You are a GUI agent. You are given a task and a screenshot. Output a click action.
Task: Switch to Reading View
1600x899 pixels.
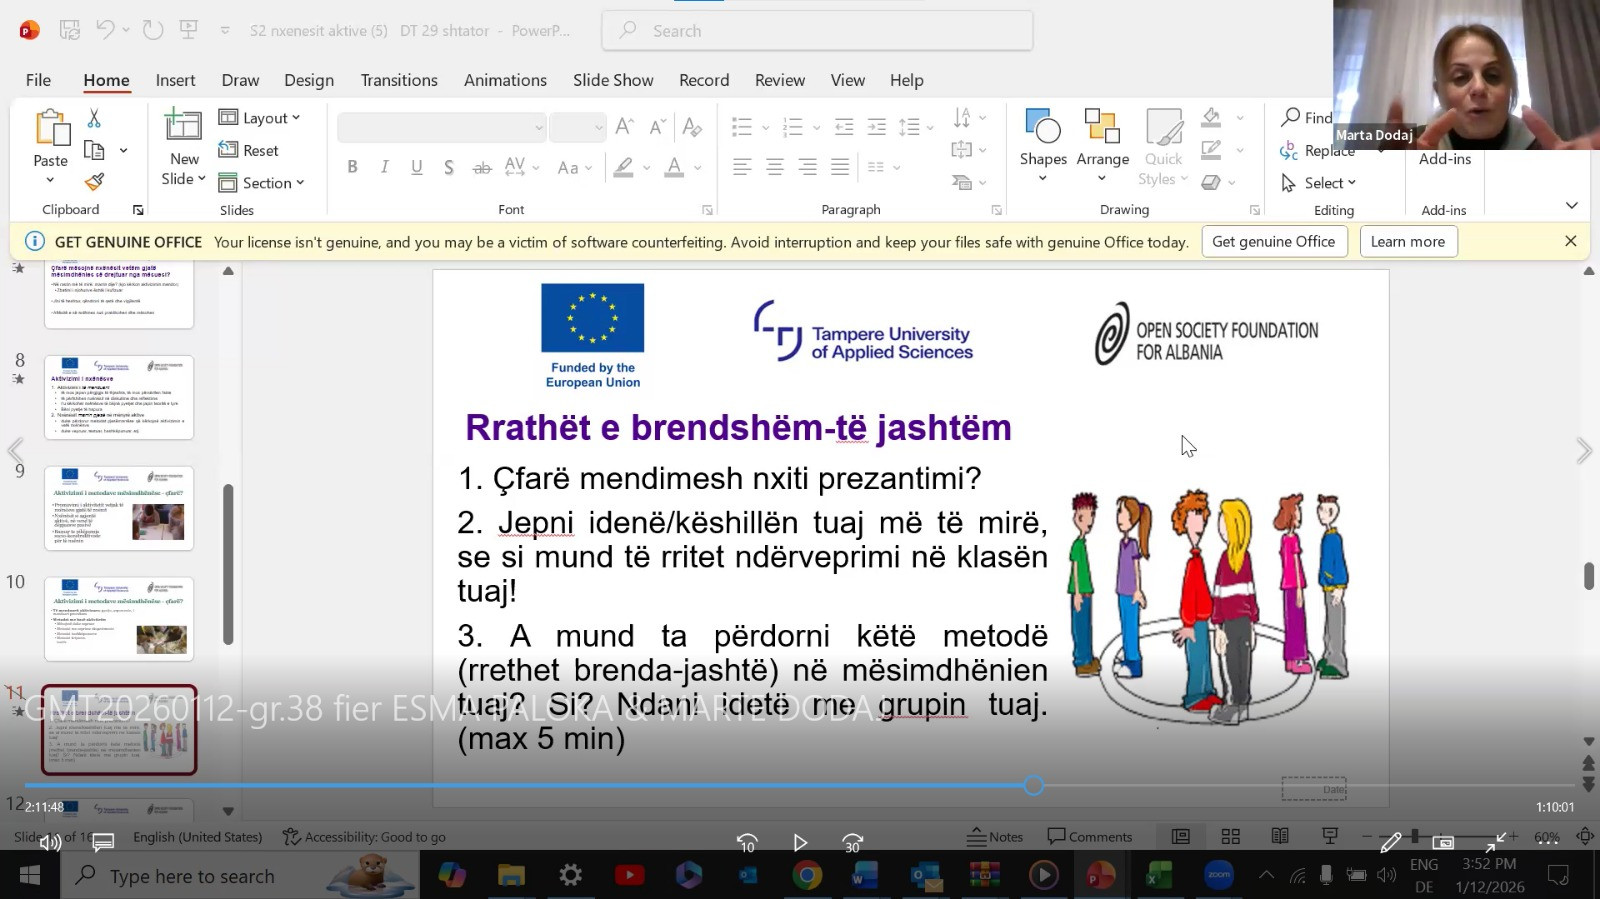[x=1280, y=836]
